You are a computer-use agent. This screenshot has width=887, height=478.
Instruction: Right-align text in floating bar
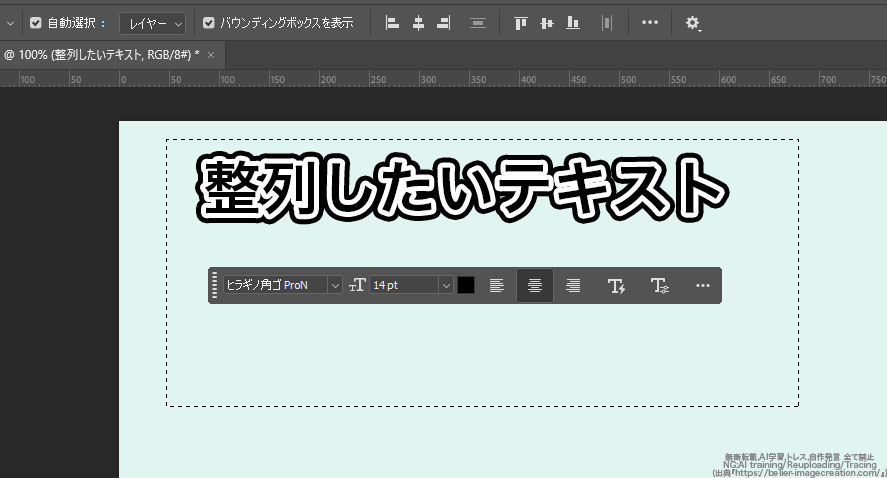click(573, 285)
